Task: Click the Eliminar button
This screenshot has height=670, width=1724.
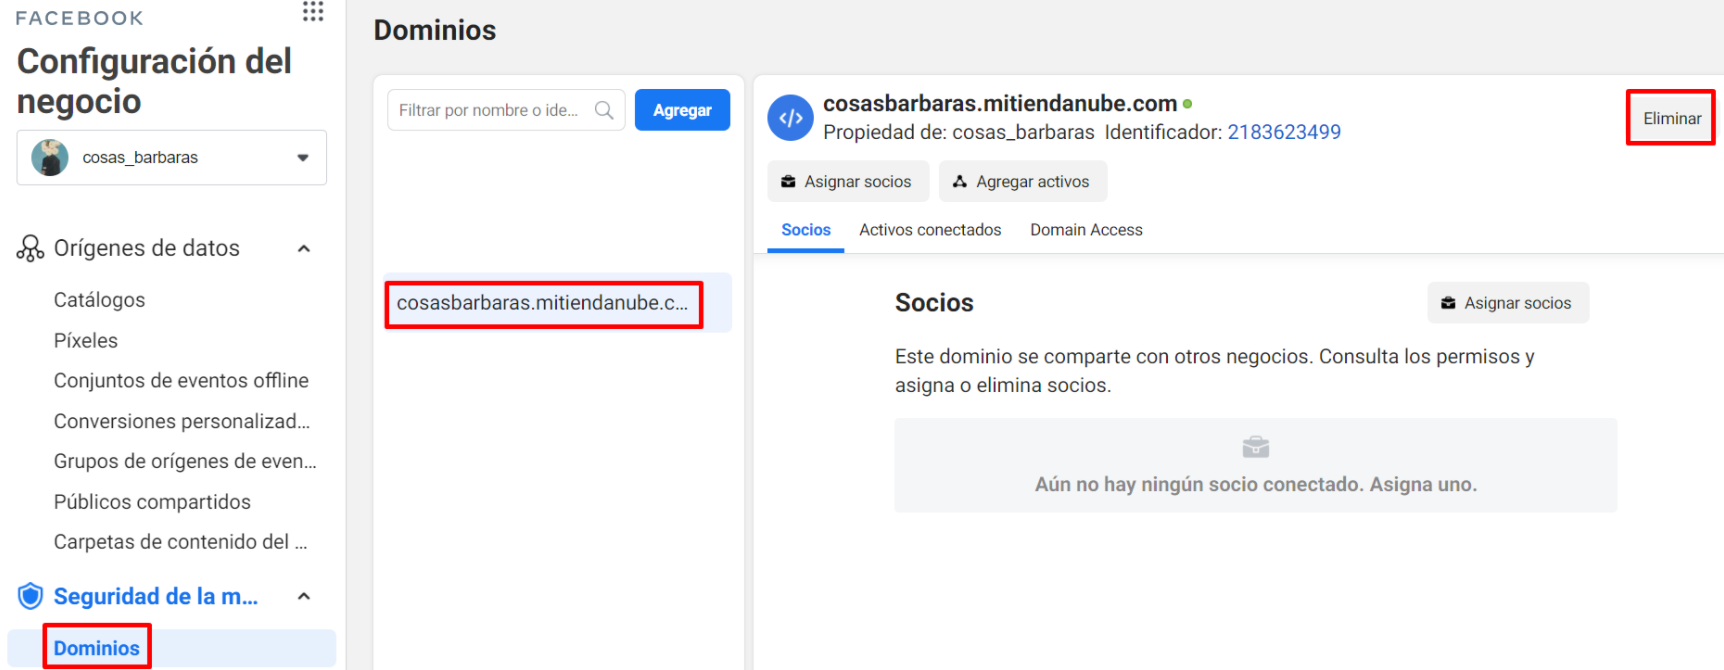Action: coord(1671,118)
